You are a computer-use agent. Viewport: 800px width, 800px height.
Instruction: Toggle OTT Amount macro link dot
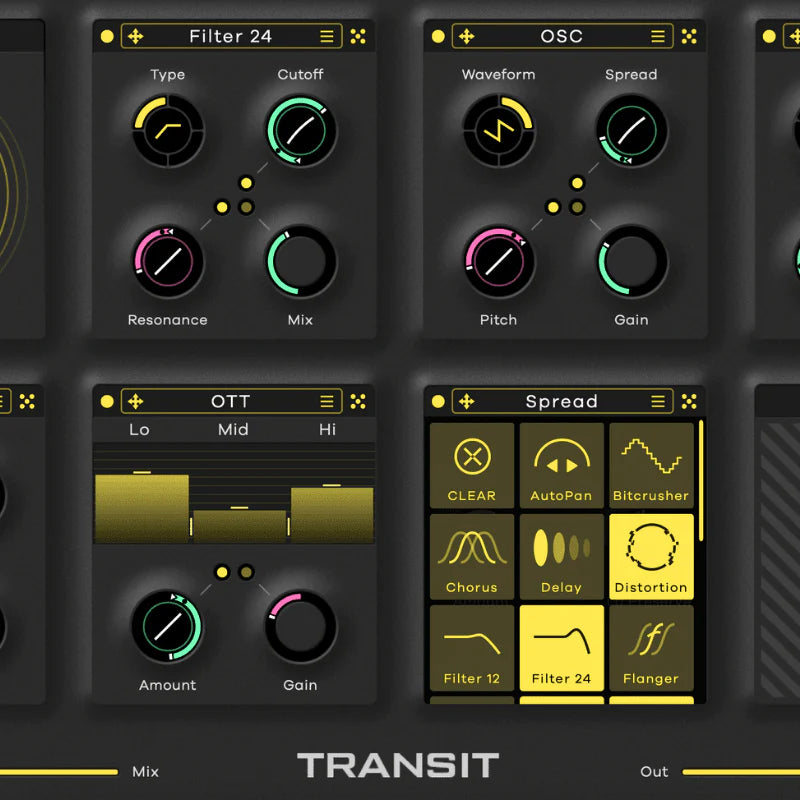pyautogui.click(x=222, y=572)
